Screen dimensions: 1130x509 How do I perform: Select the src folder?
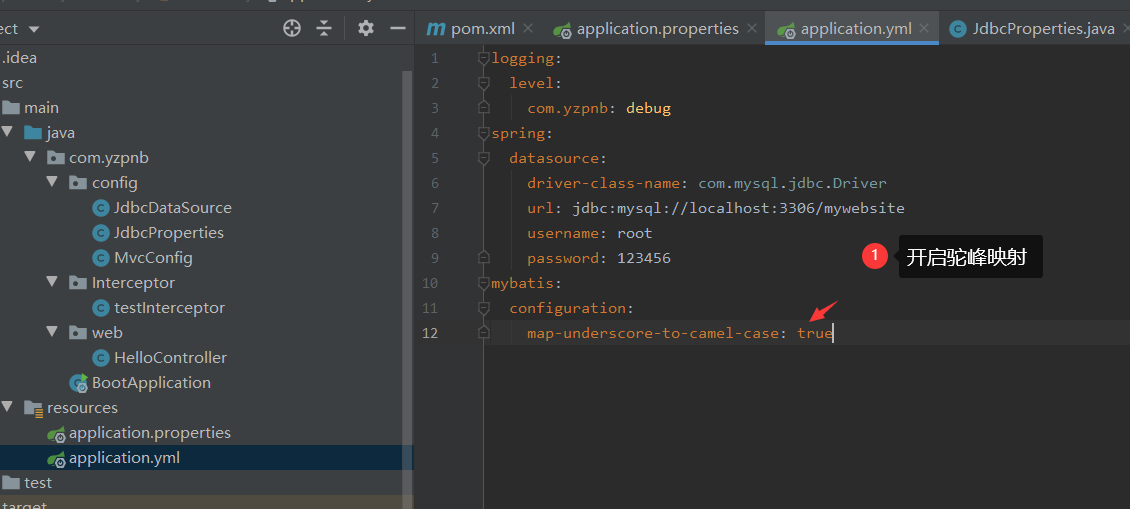click(12, 83)
